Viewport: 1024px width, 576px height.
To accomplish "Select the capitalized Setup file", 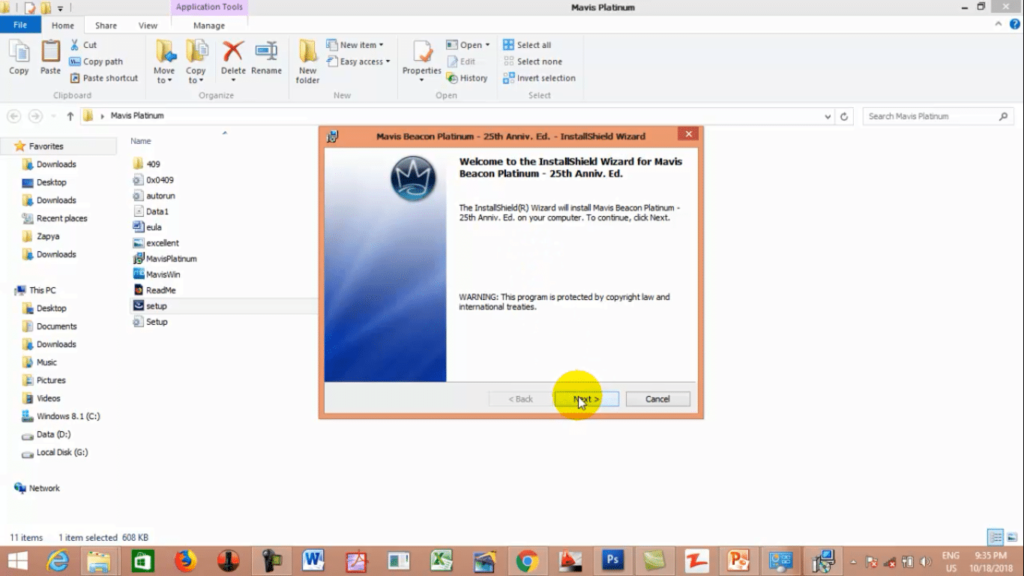I will click(x=150, y=321).
